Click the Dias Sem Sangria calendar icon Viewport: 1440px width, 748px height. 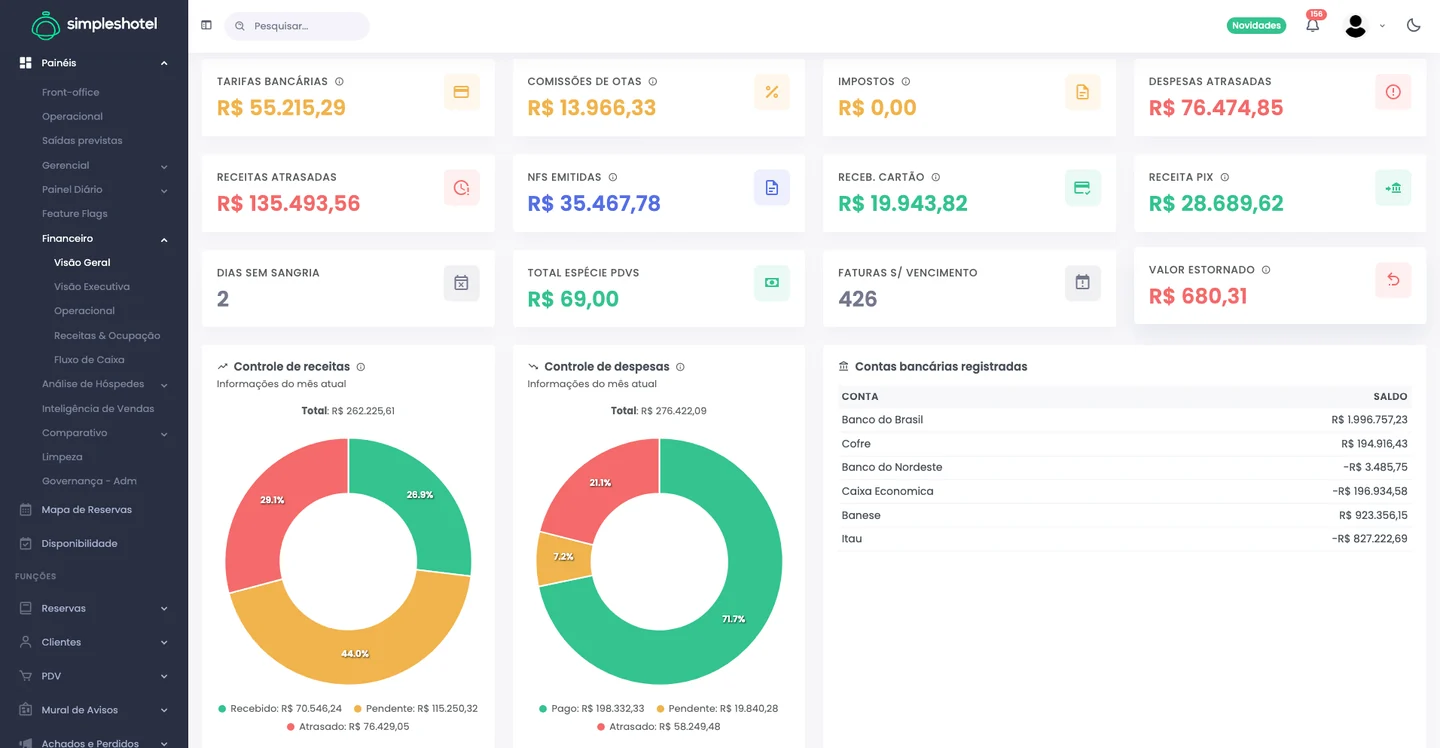pos(461,283)
